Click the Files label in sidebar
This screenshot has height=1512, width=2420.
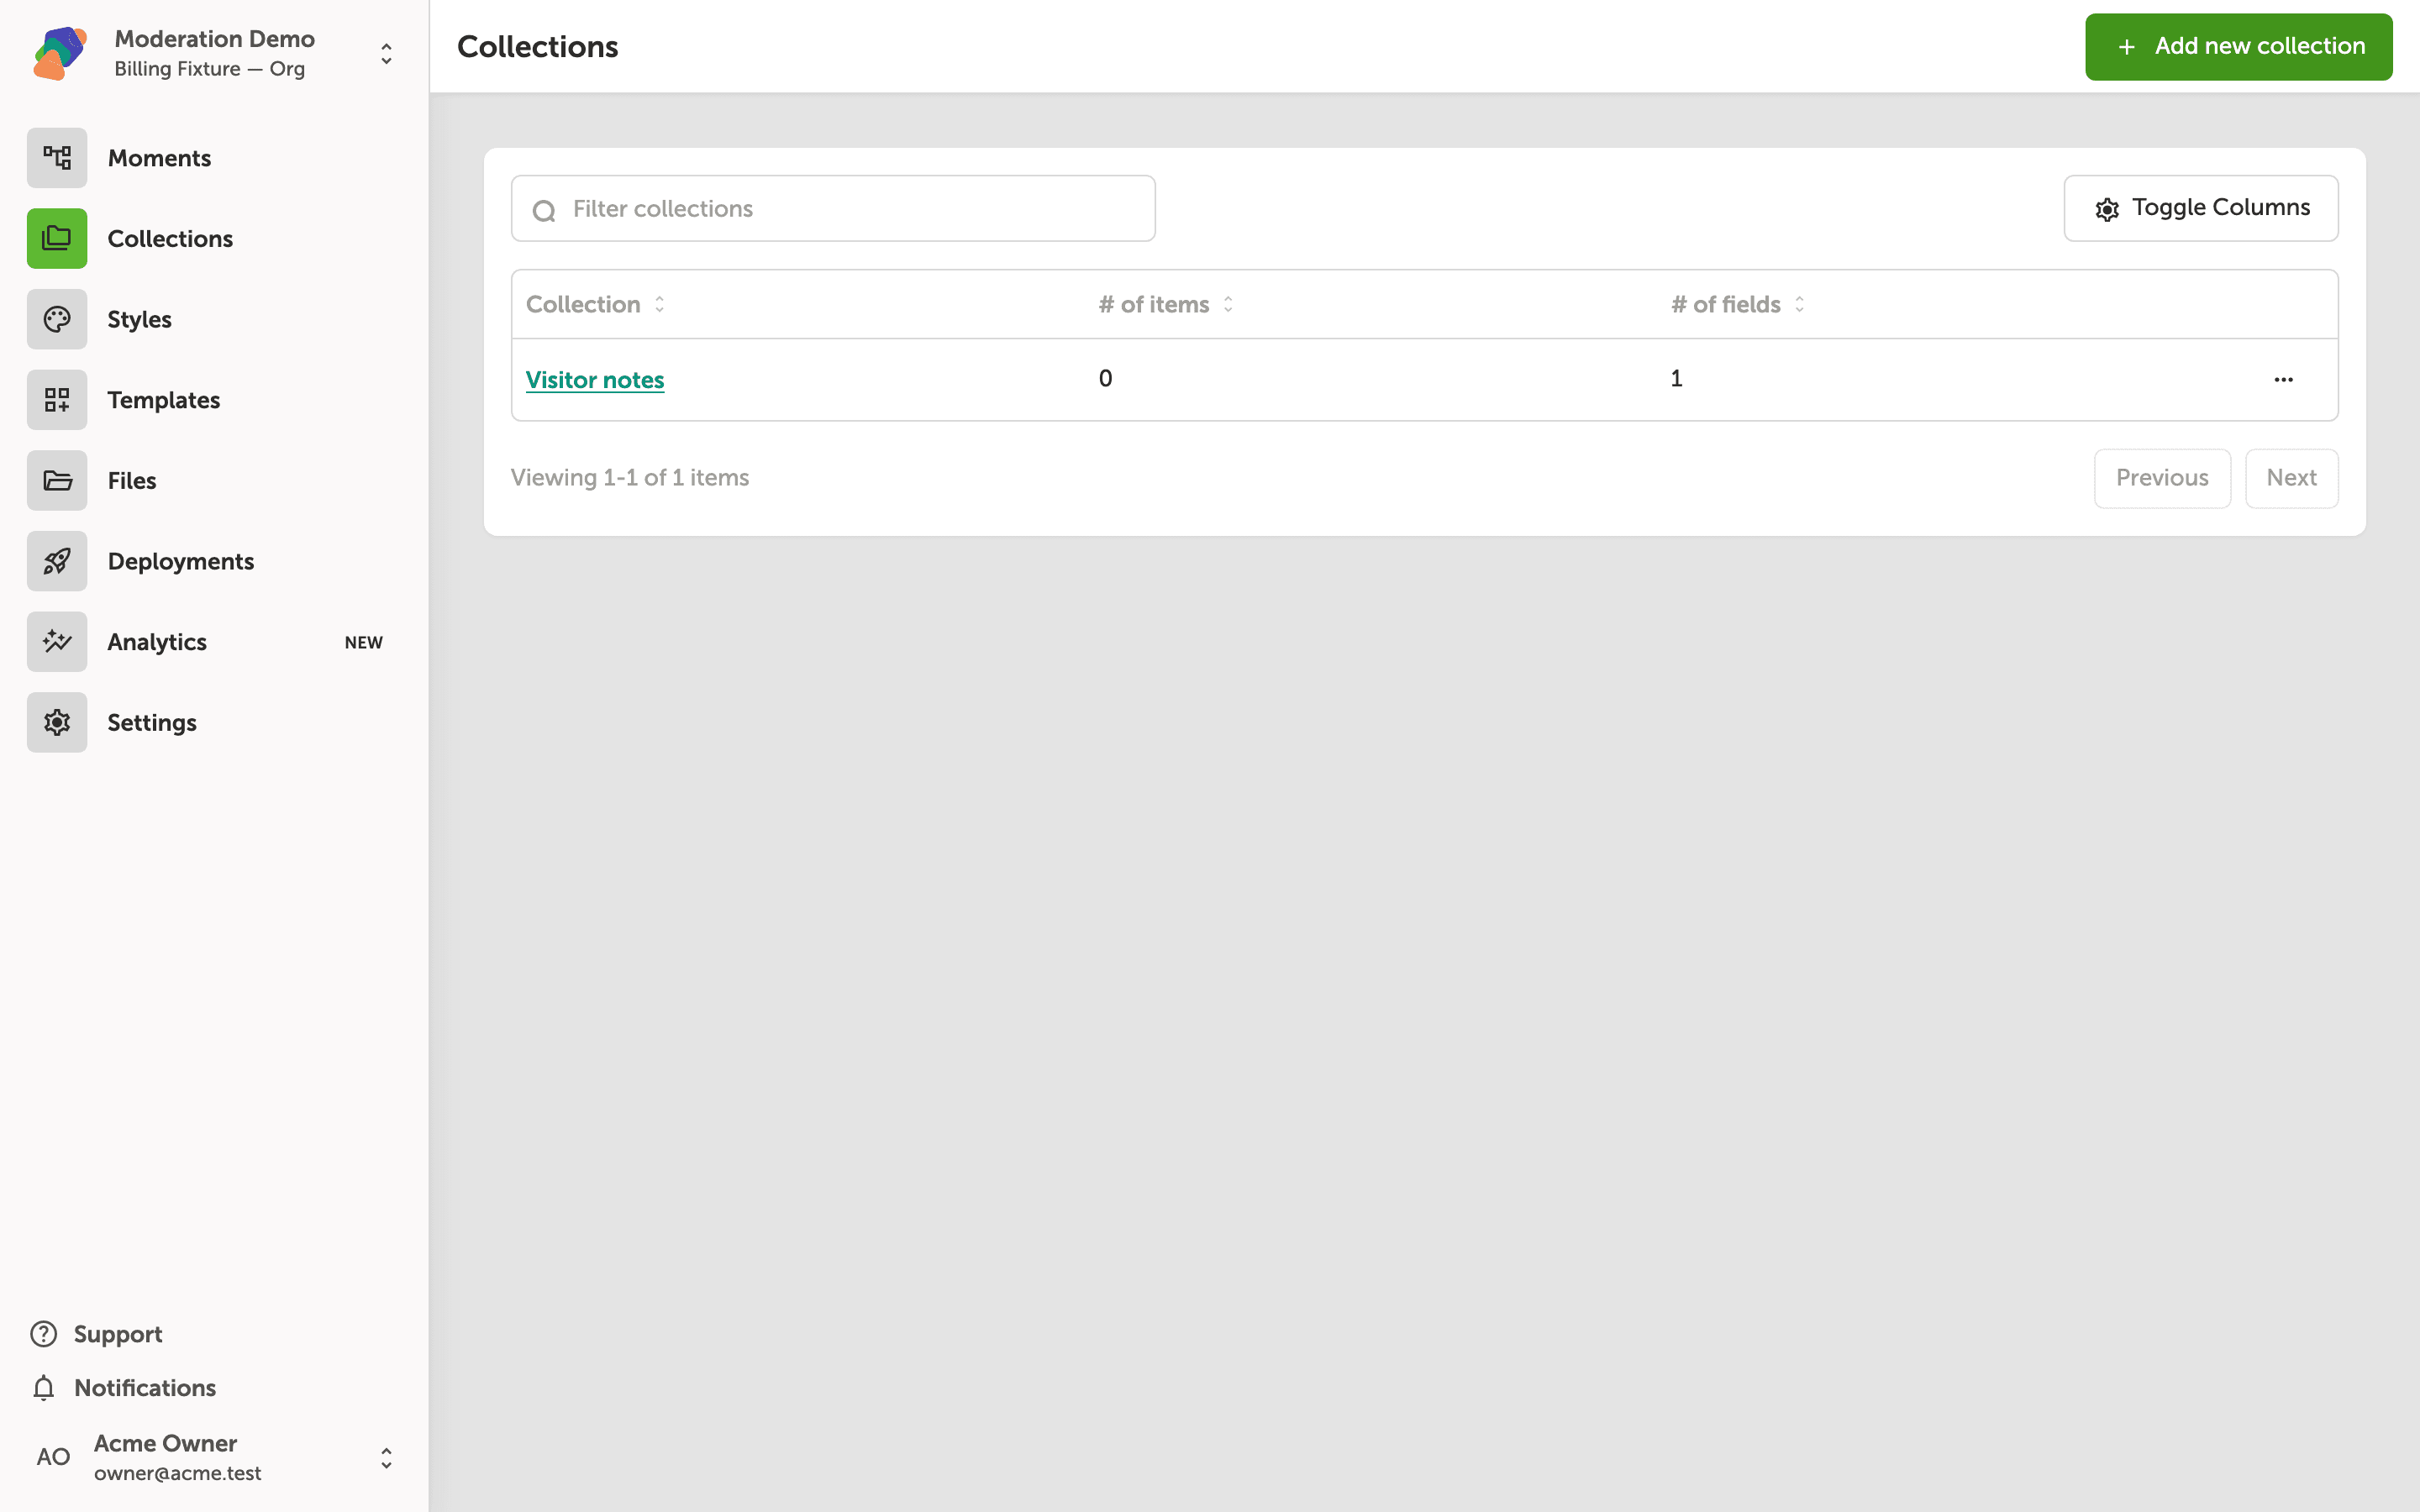132,481
